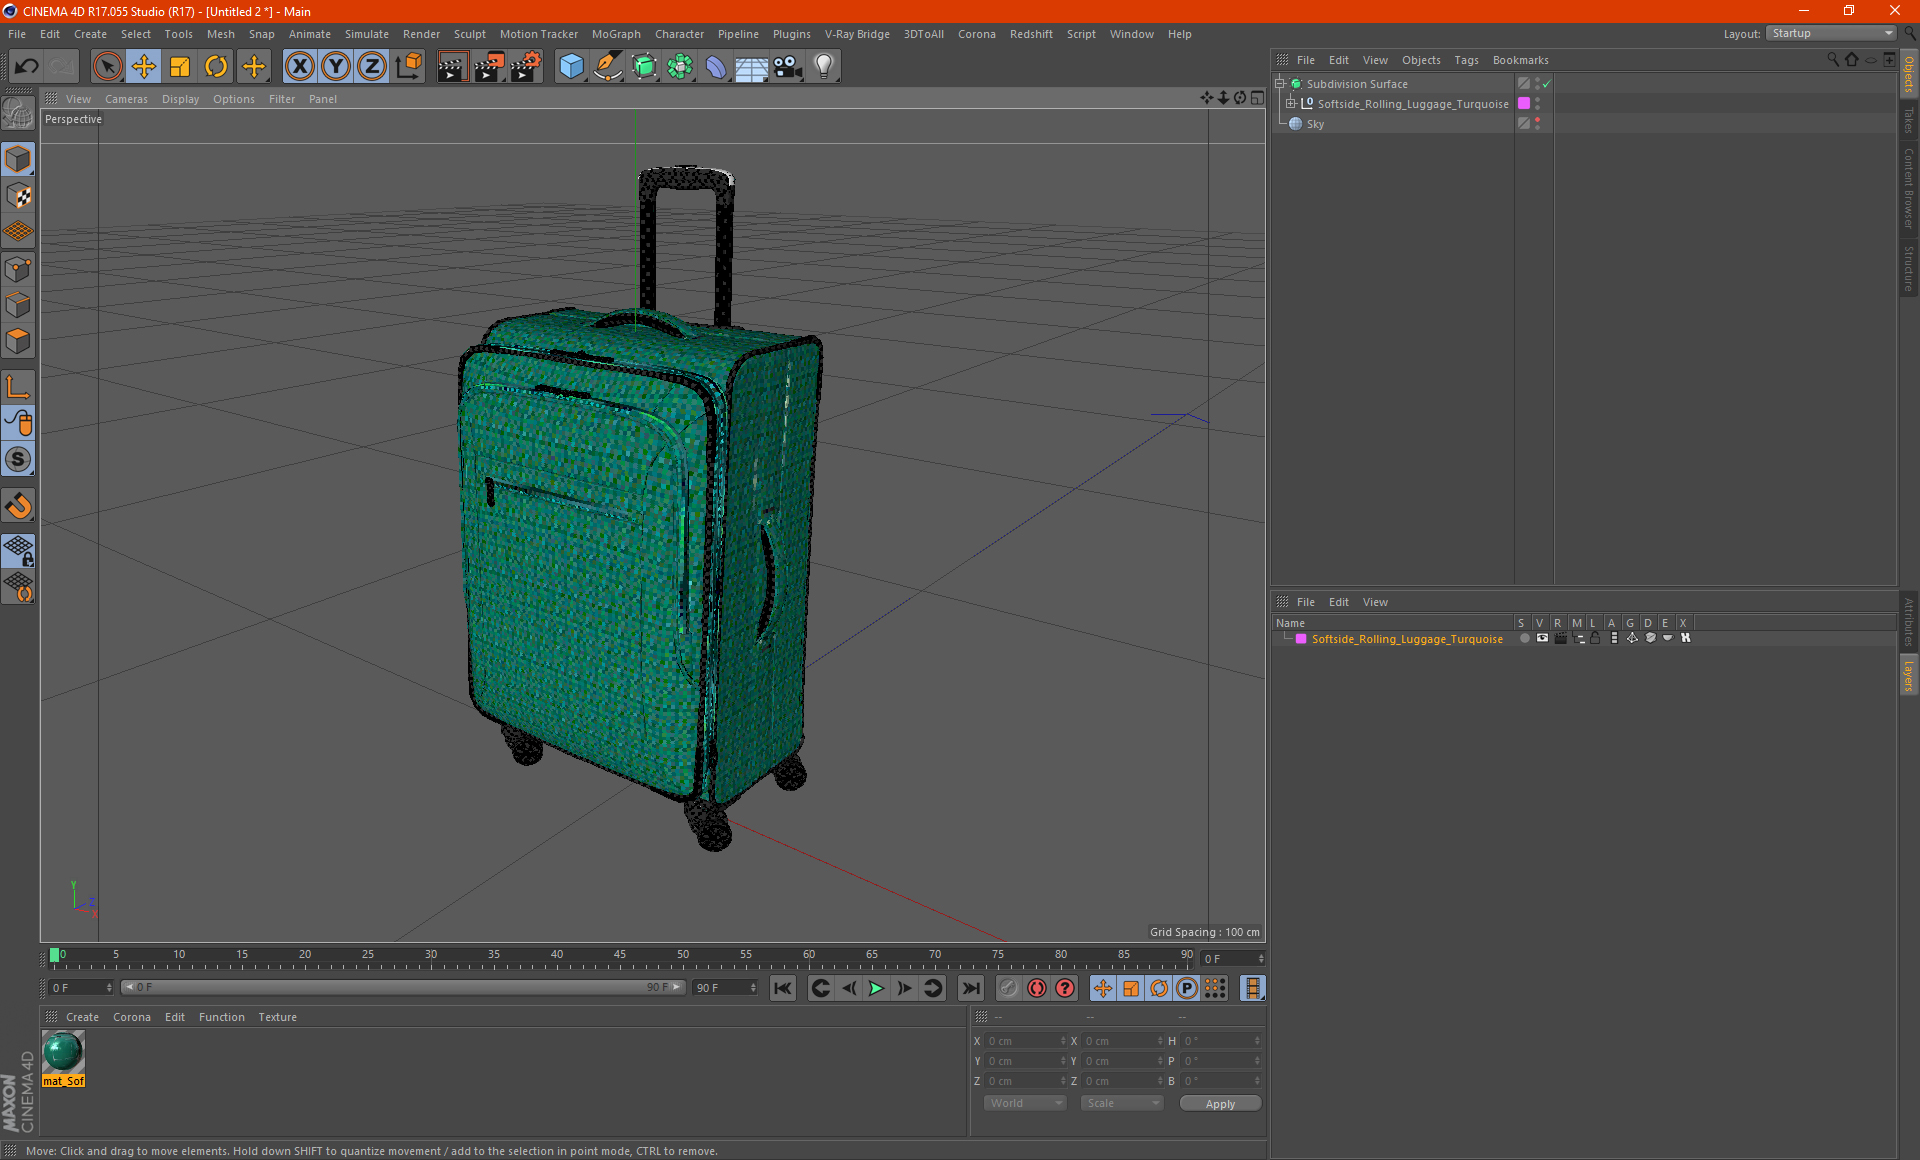Open the File menu
The width and height of the screenshot is (1920, 1160).
[17, 34]
